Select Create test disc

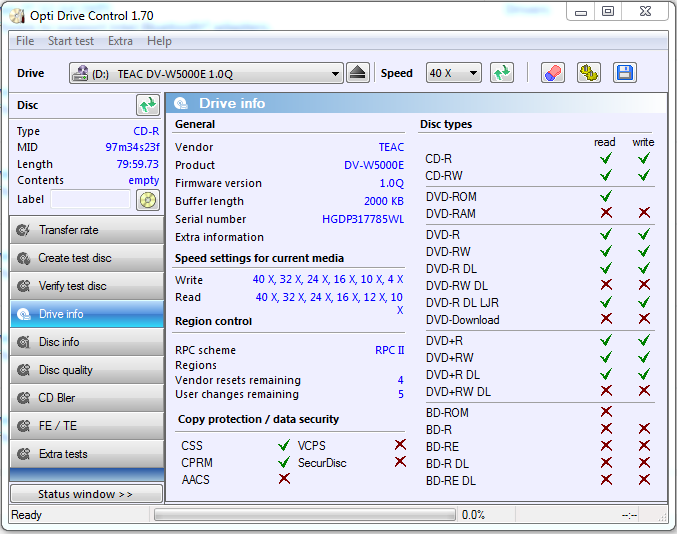pos(87,258)
